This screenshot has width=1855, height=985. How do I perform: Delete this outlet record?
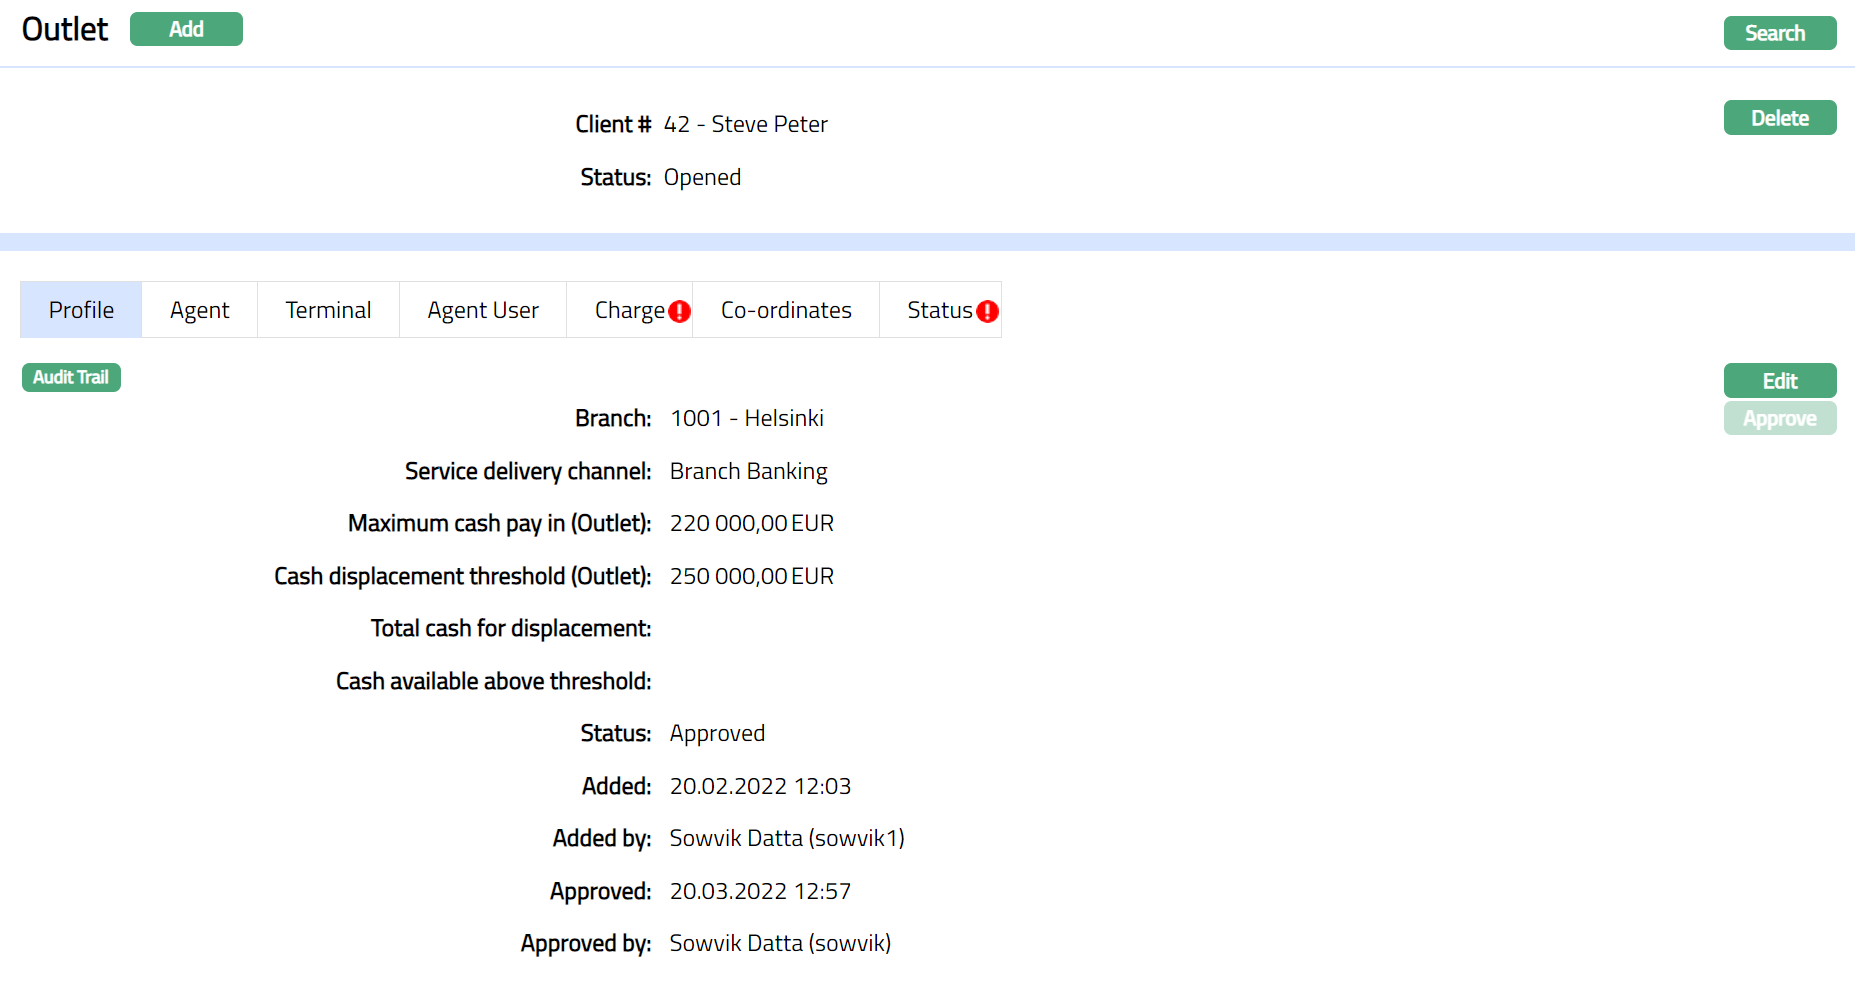click(1779, 118)
